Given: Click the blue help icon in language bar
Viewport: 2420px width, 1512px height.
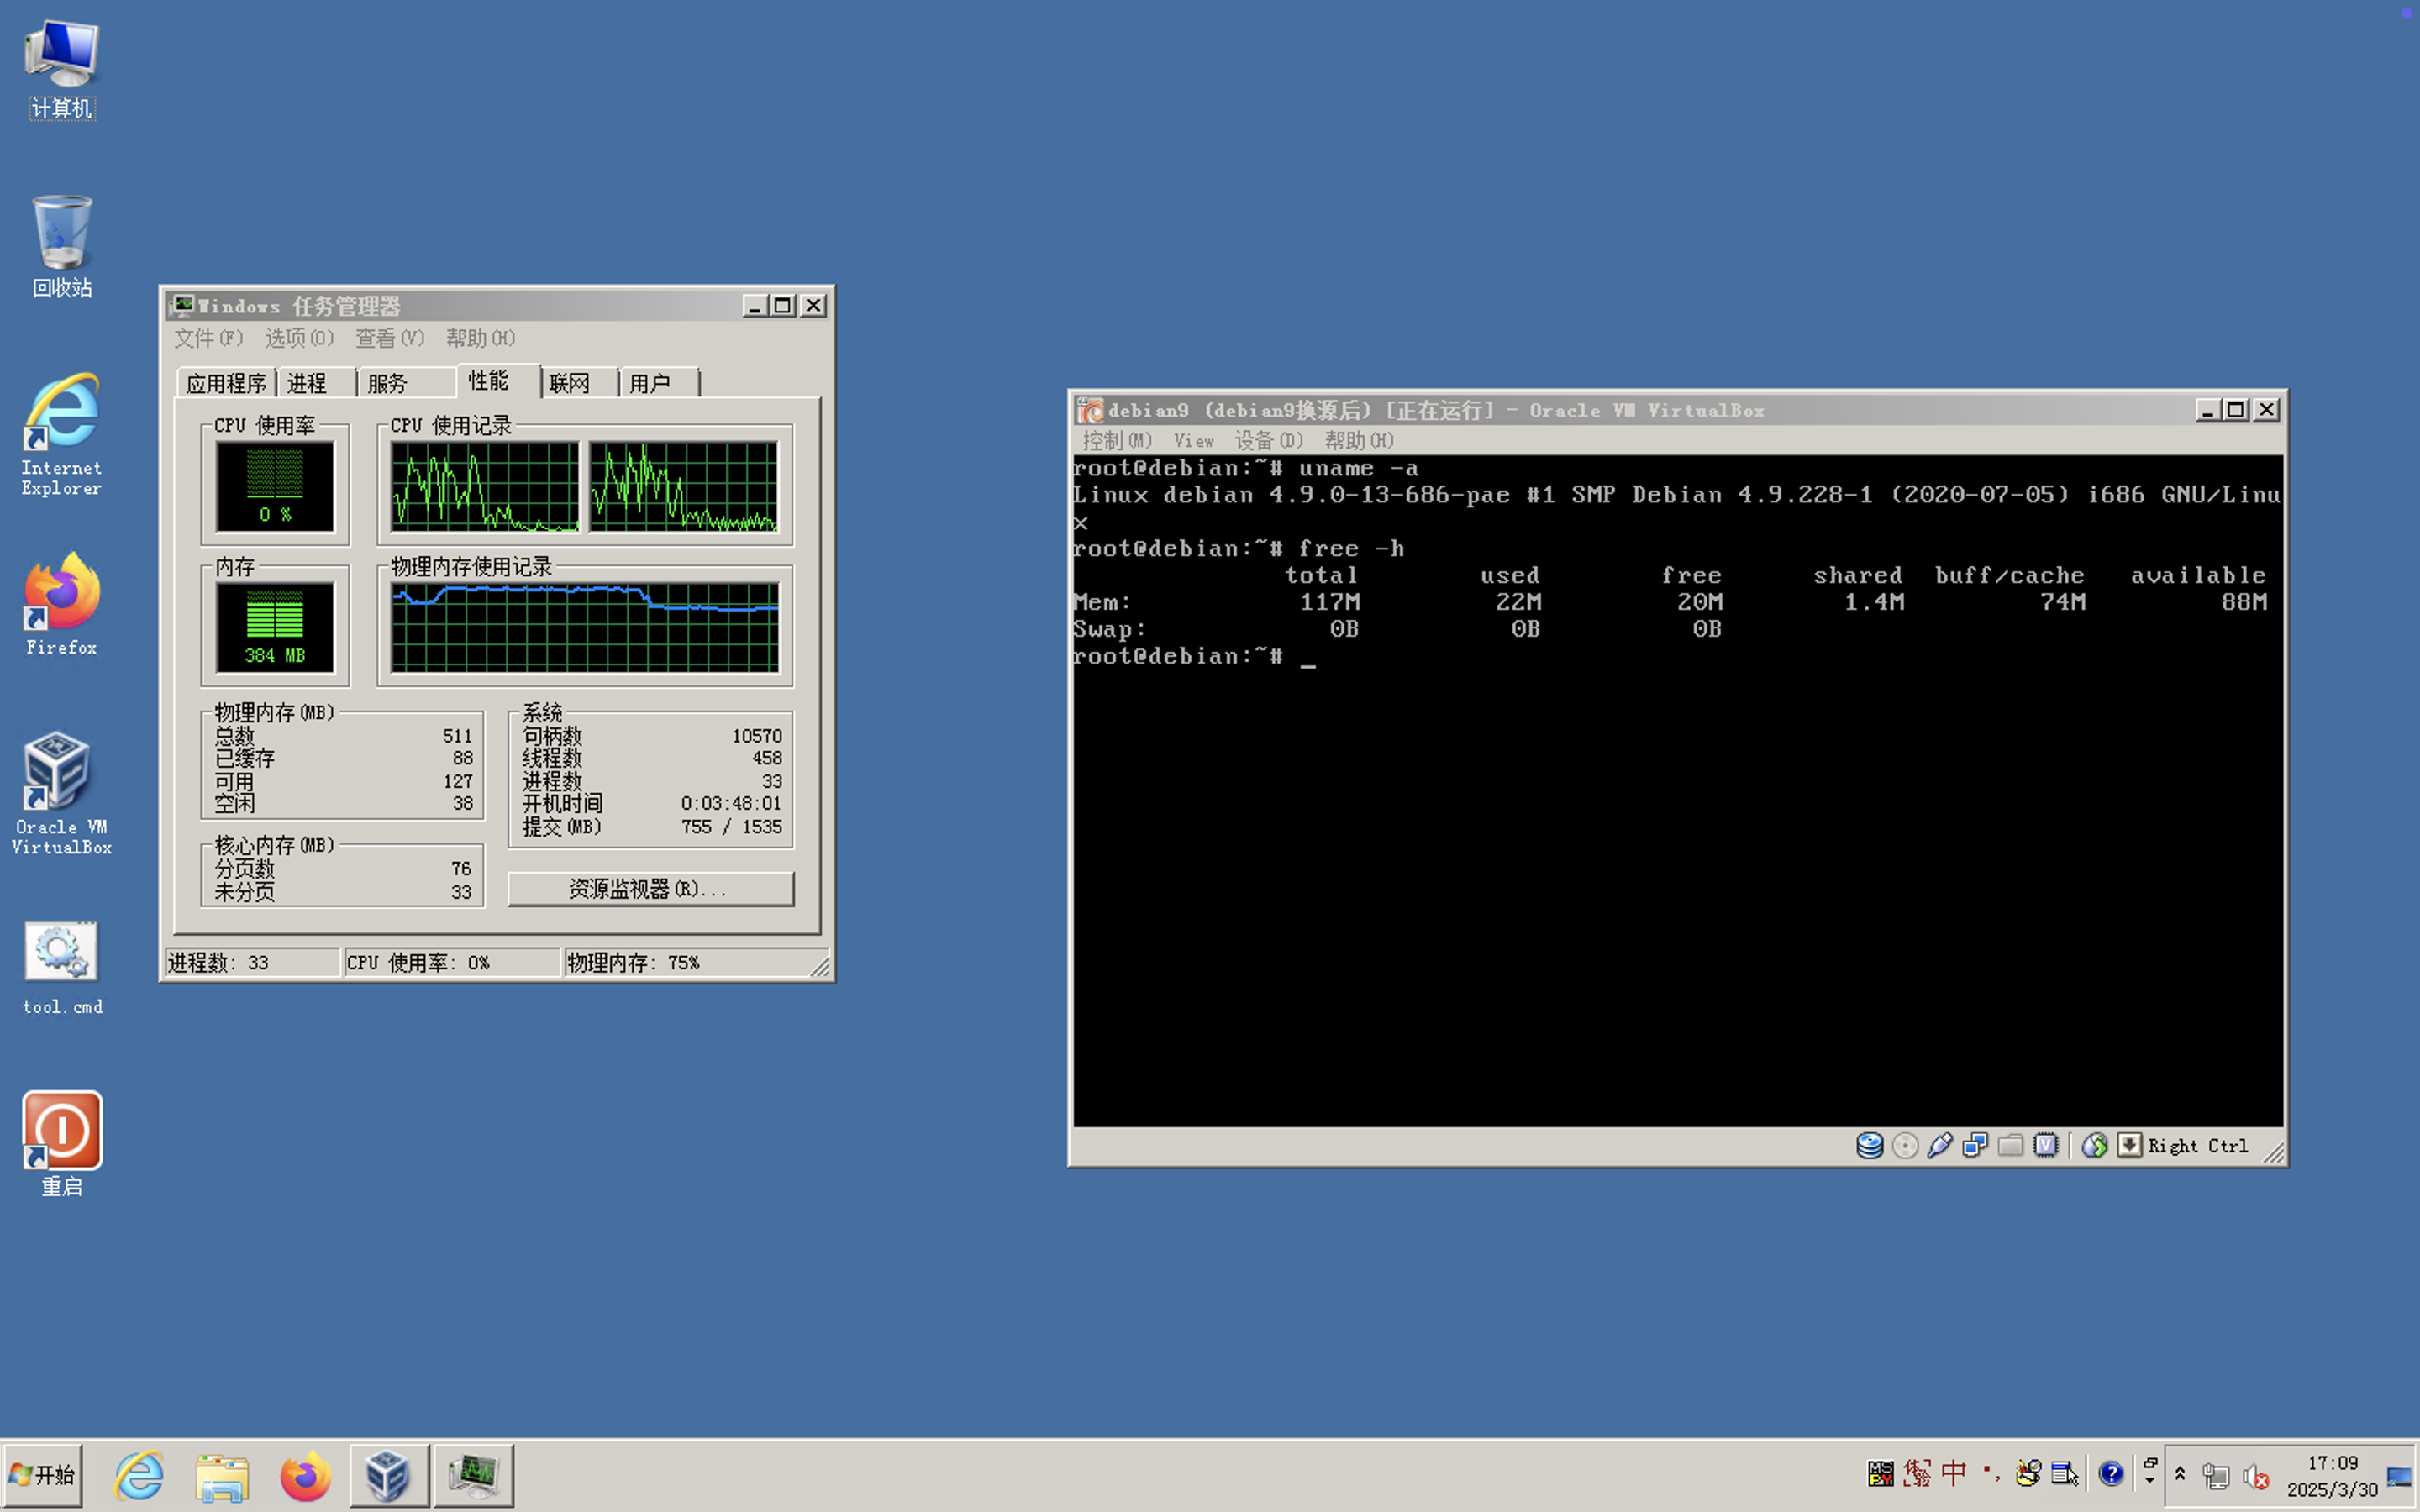Looking at the screenshot, I should [x=2111, y=1473].
